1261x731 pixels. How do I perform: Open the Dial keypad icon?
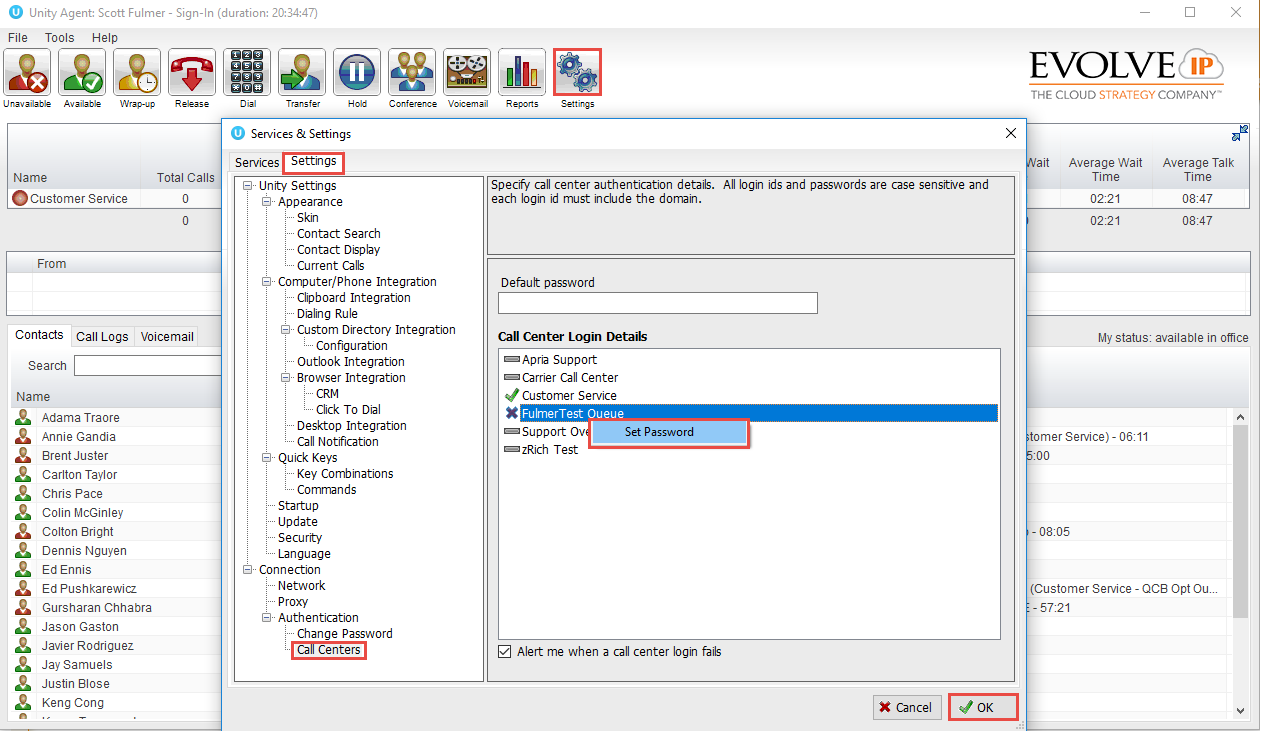point(247,73)
